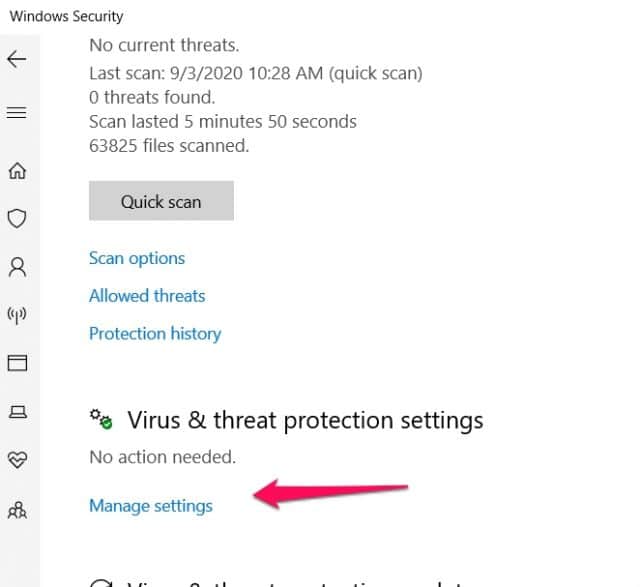Screen dimensions: 640x587
Task: Start a Quick scan
Action: pos(161,201)
